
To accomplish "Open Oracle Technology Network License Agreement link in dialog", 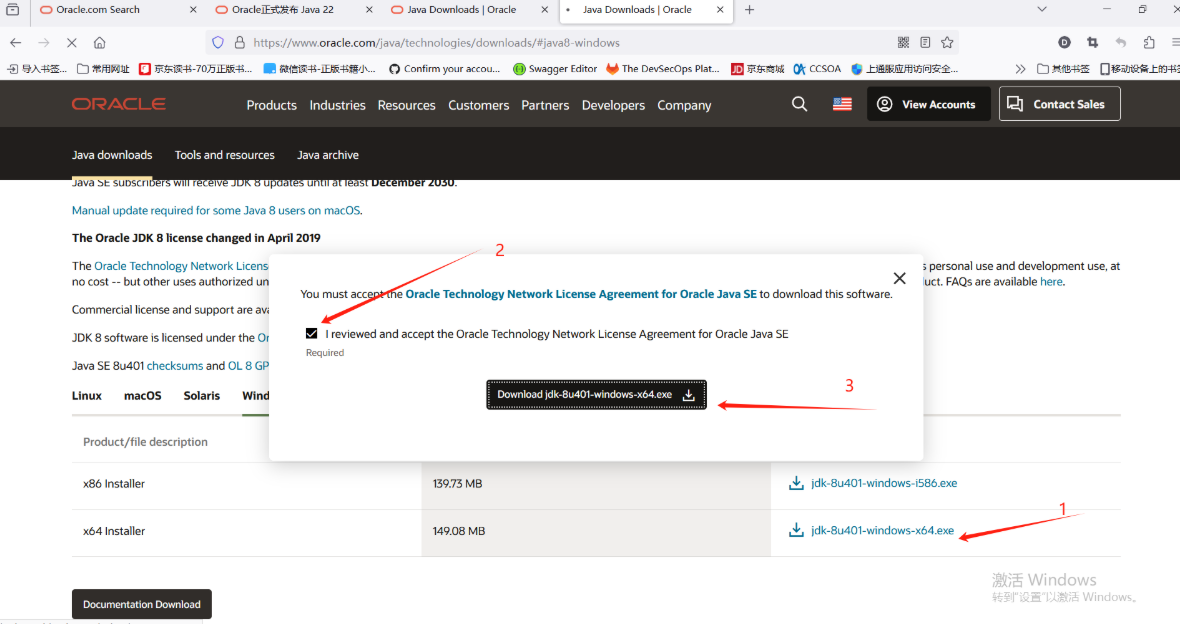I will [581, 294].
